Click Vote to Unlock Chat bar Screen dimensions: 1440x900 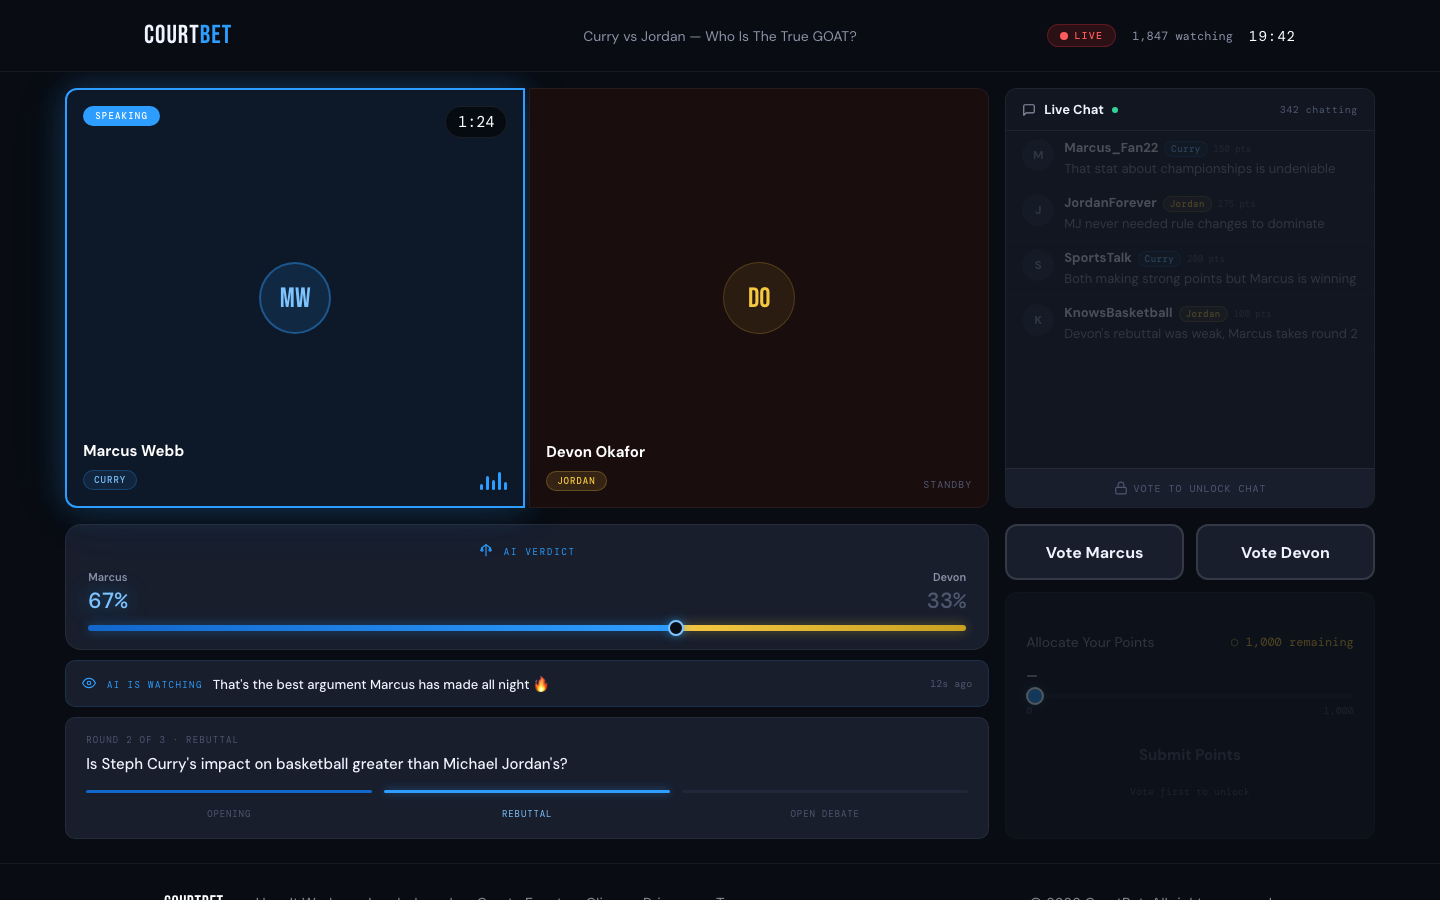tap(1190, 488)
